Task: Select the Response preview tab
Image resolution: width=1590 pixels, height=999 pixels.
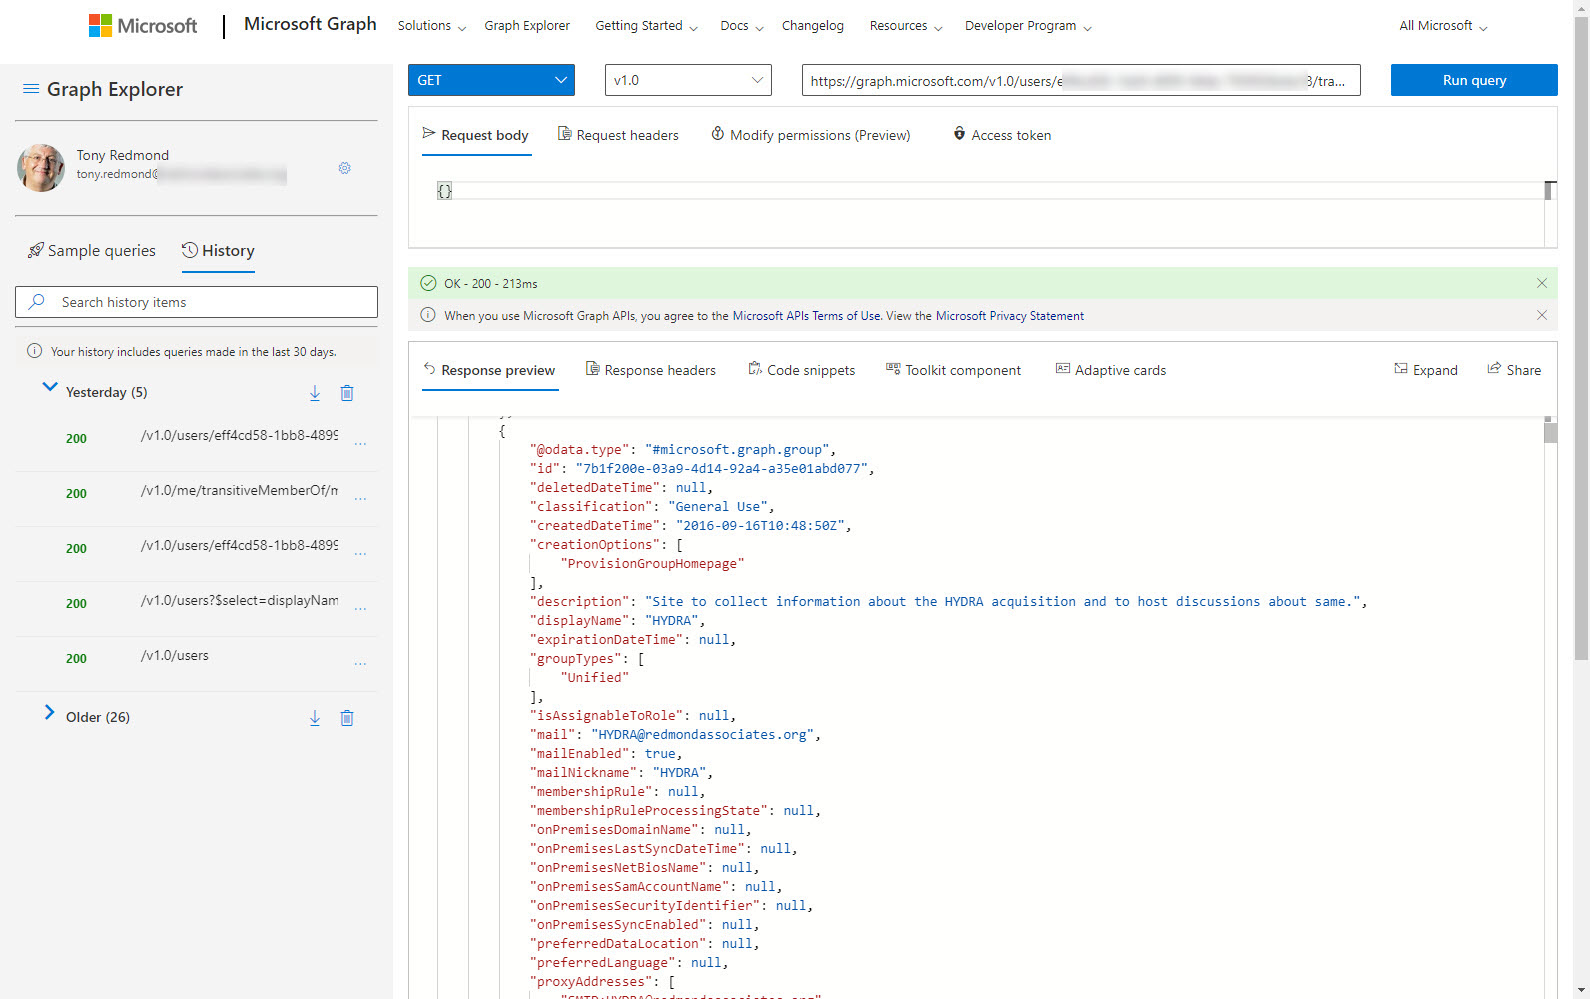Action: tap(489, 370)
